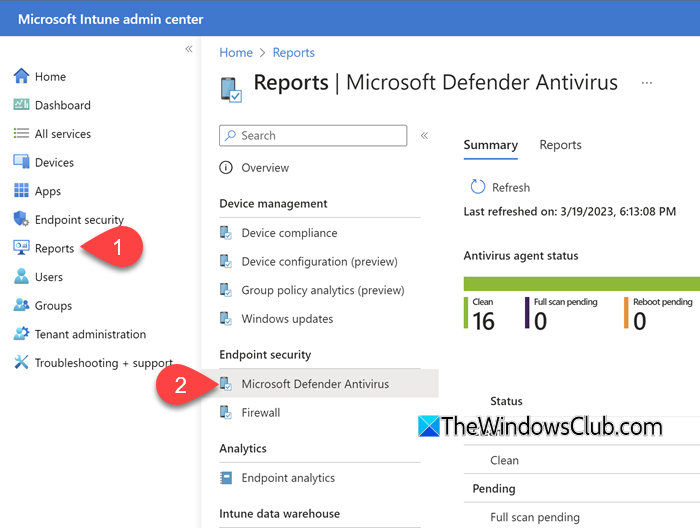700x528 pixels.
Task: Click the Clean count 16
Action: tap(483, 321)
